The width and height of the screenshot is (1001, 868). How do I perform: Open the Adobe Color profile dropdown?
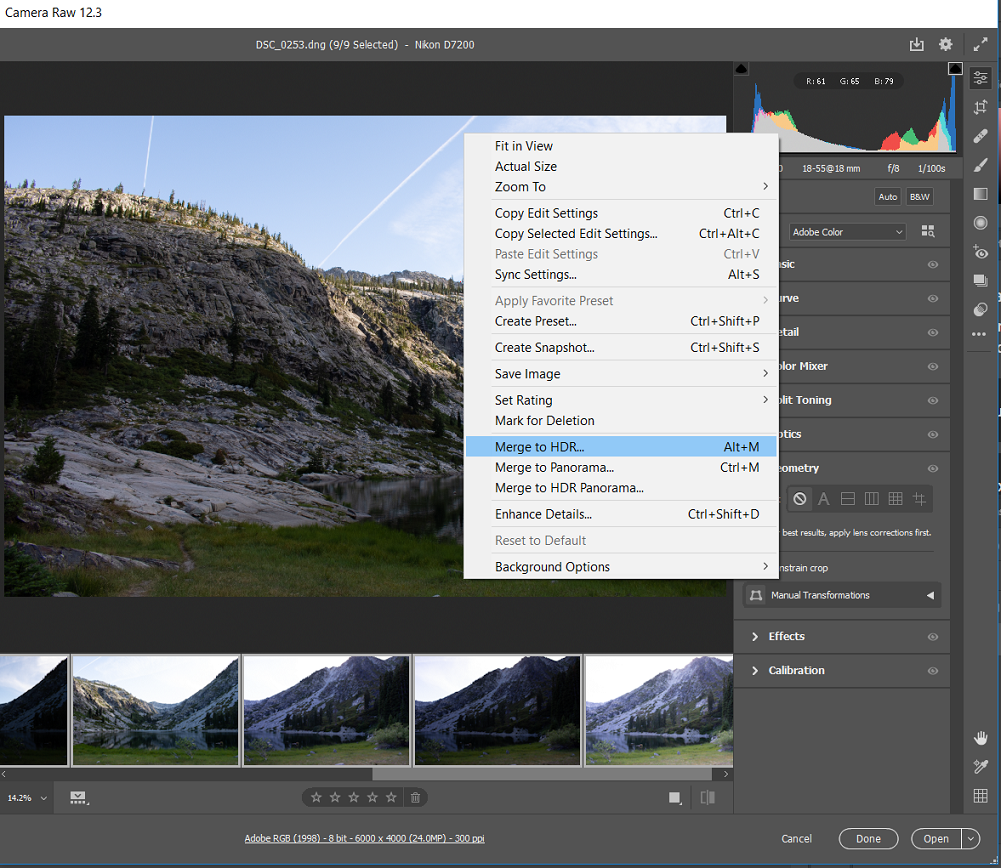(x=847, y=232)
